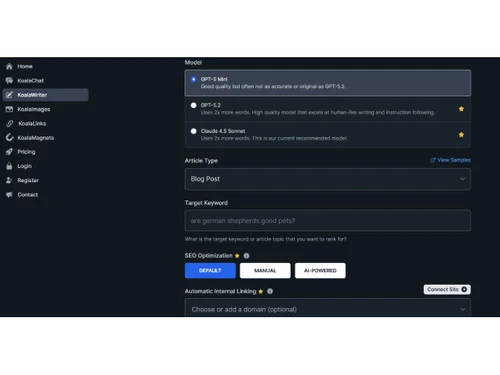Click the Login padlock icon
The width and height of the screenshot is (500, 375).
[x=9, y=166]
